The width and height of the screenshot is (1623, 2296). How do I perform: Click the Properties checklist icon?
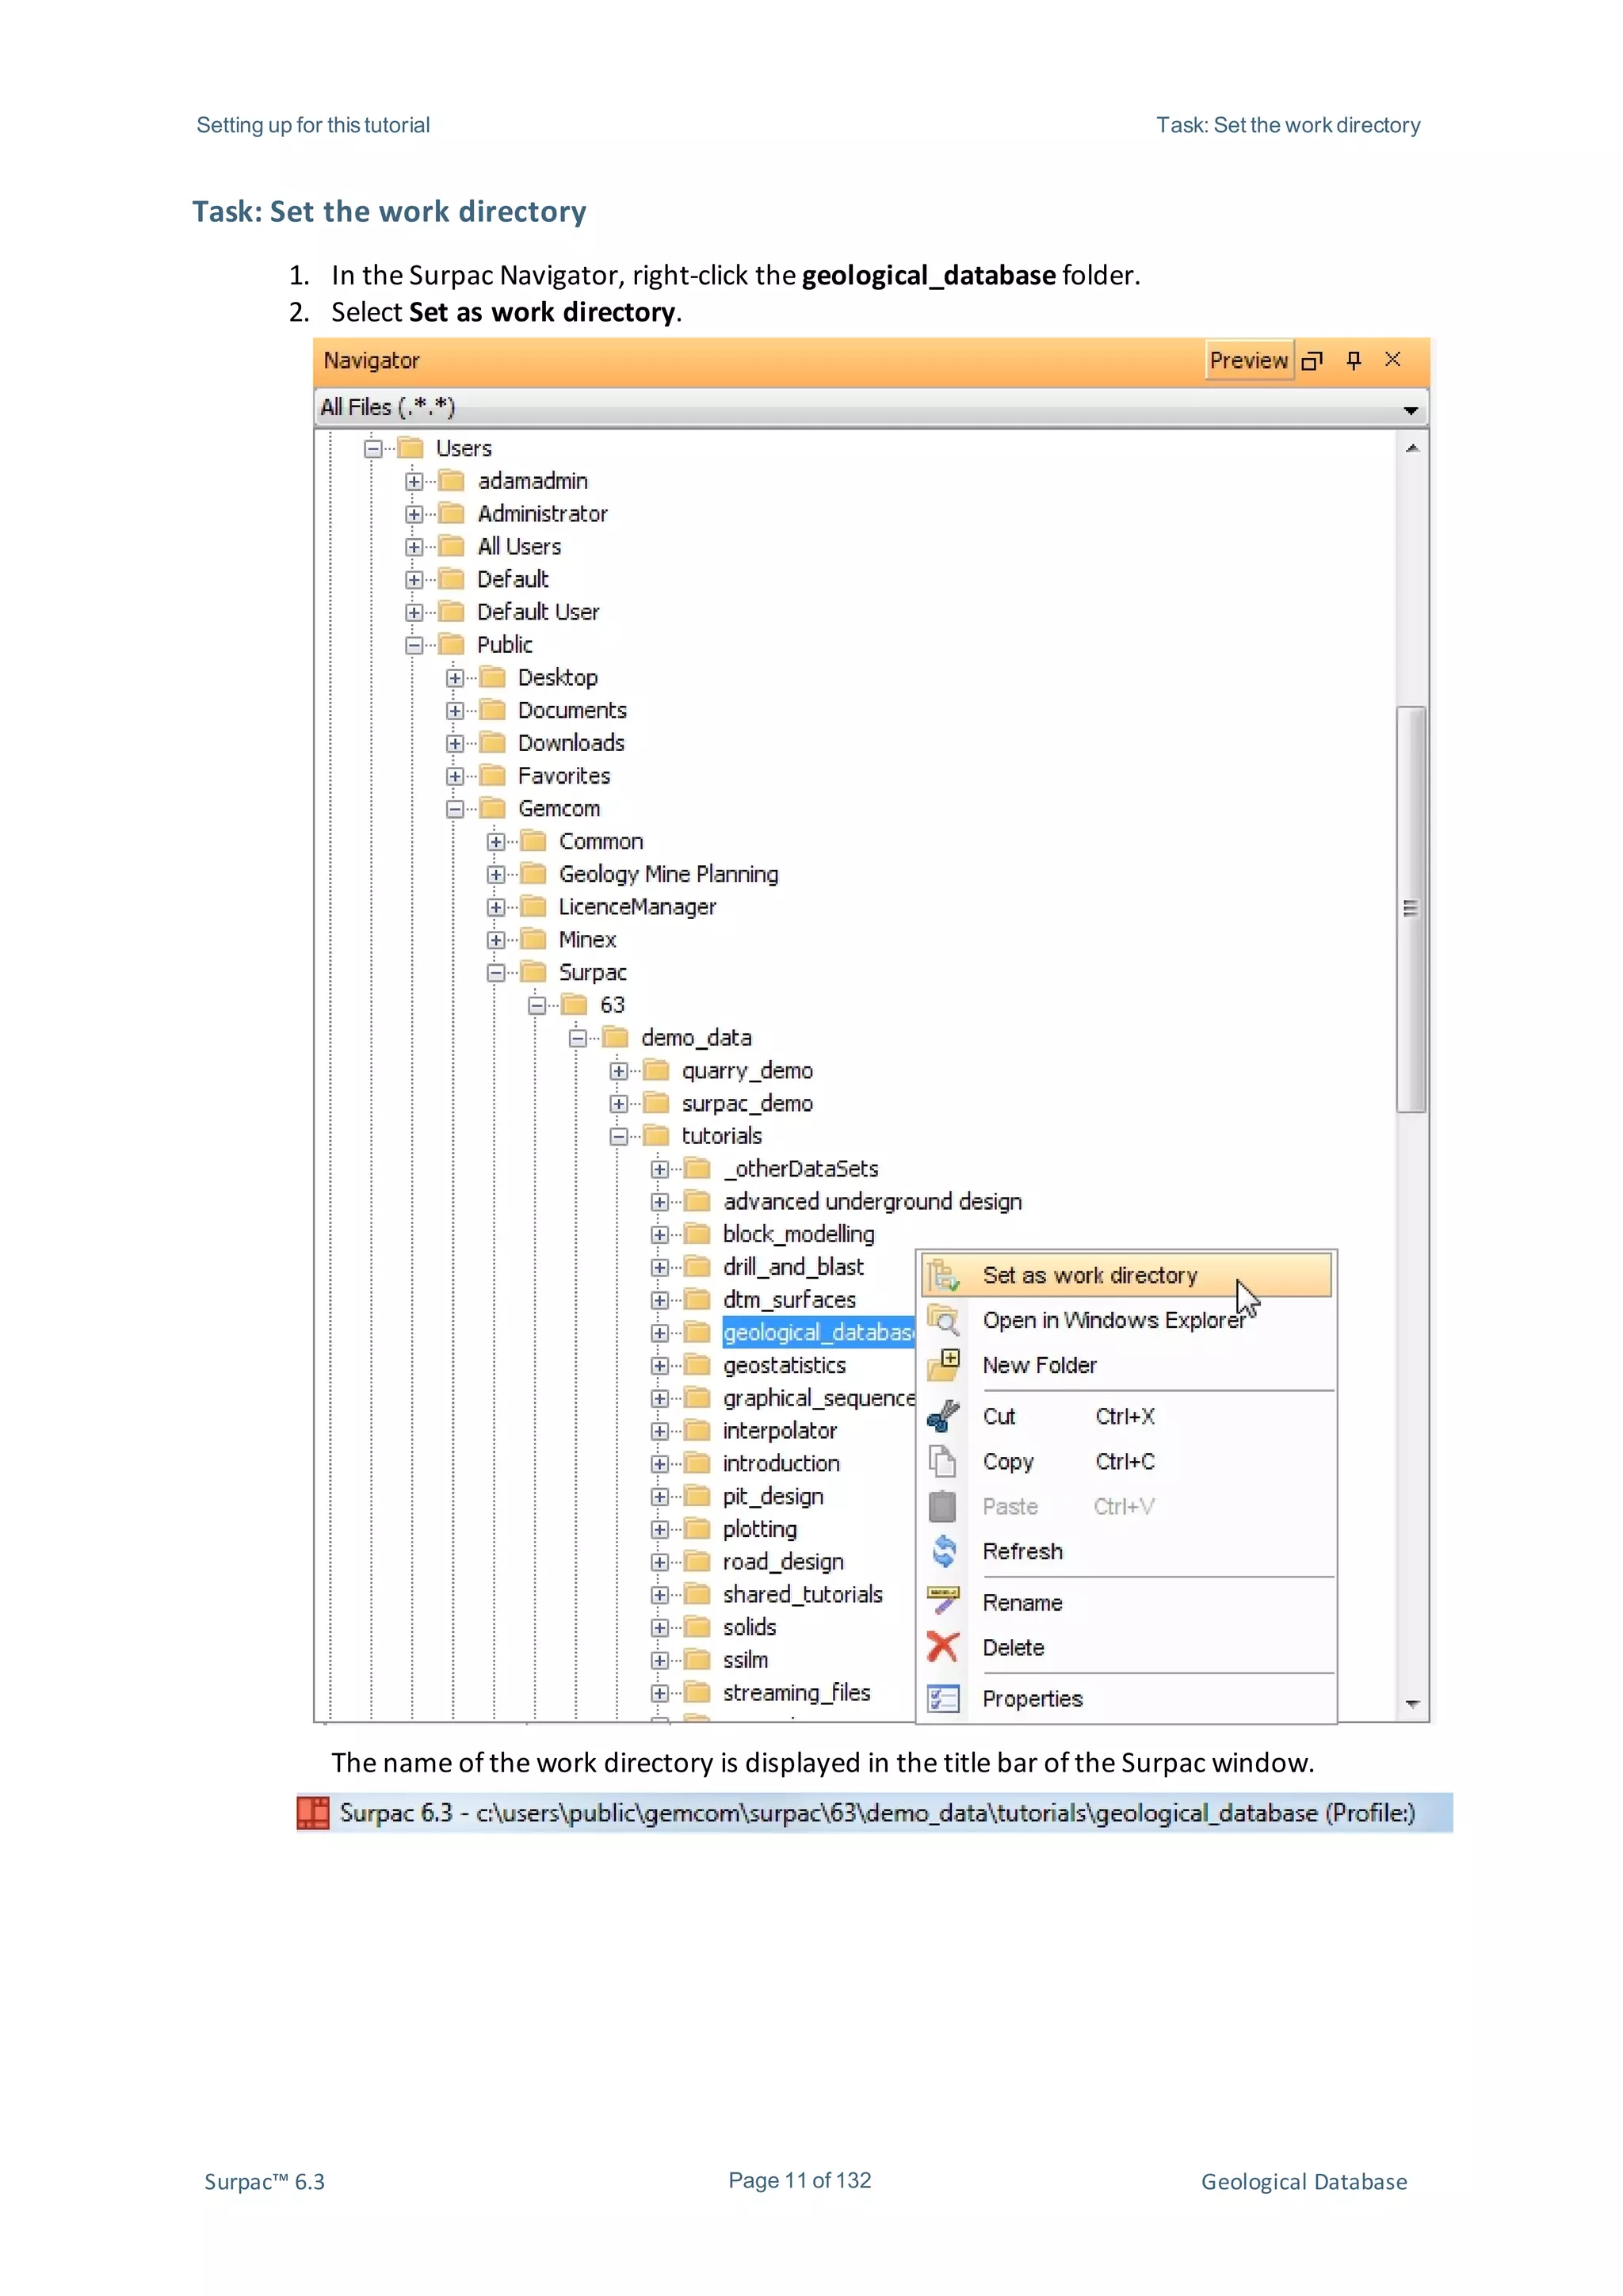943,1698
